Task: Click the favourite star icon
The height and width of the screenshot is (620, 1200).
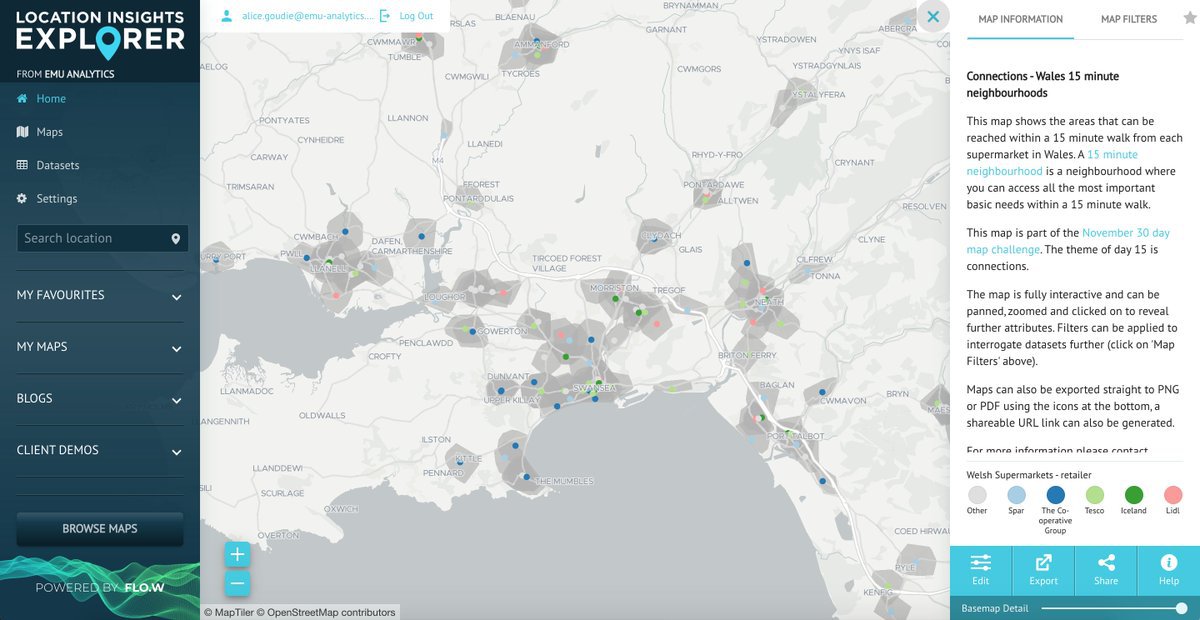Action: [1189, 19]
